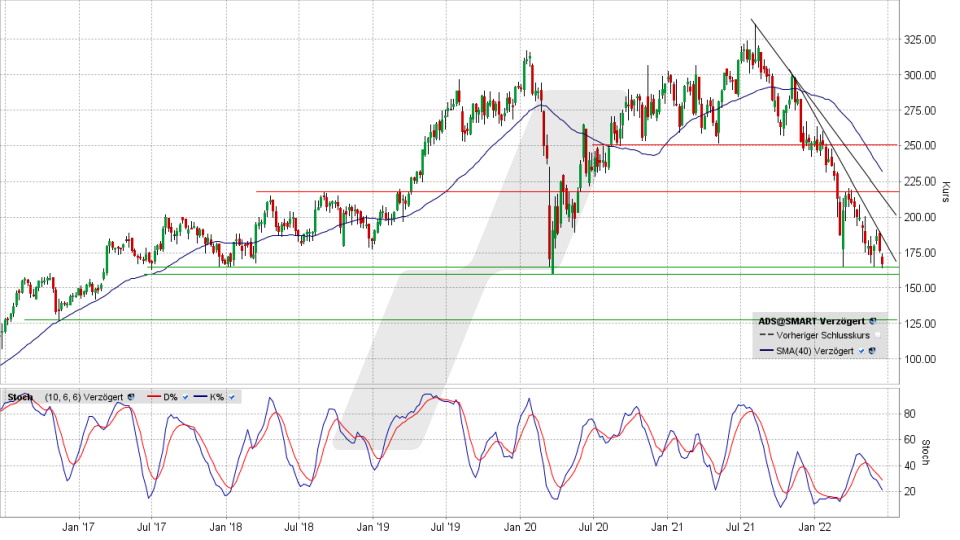
Task: Toggle the K% line checkbox
Action: click(x=231, y=397)
